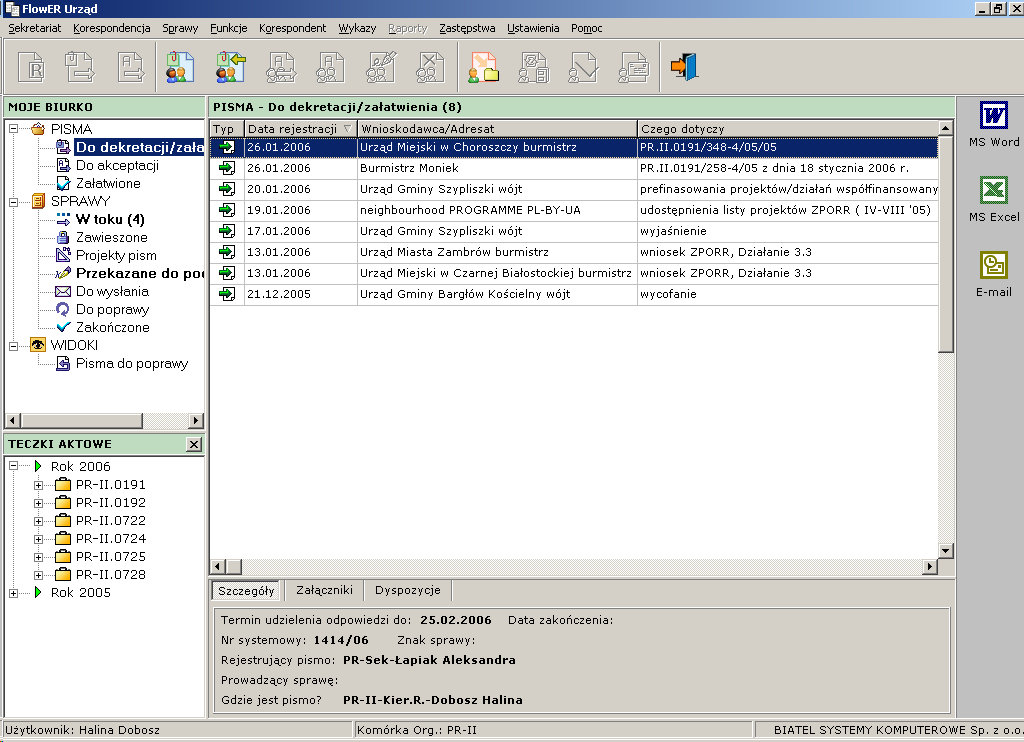Viewport: 1024px width, 742px height.
Task: Click the letters list vertical scrollbar thumb
Action: (x=946, y=244)
